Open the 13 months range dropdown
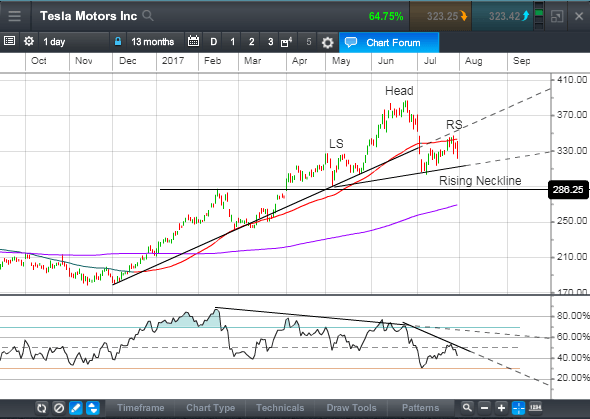The height and width of the screenshot is (419, 590). coord(155,41)
